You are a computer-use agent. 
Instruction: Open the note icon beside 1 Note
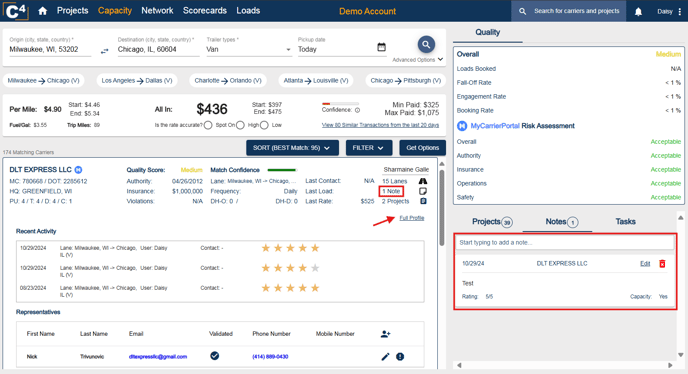pos(423,191)
